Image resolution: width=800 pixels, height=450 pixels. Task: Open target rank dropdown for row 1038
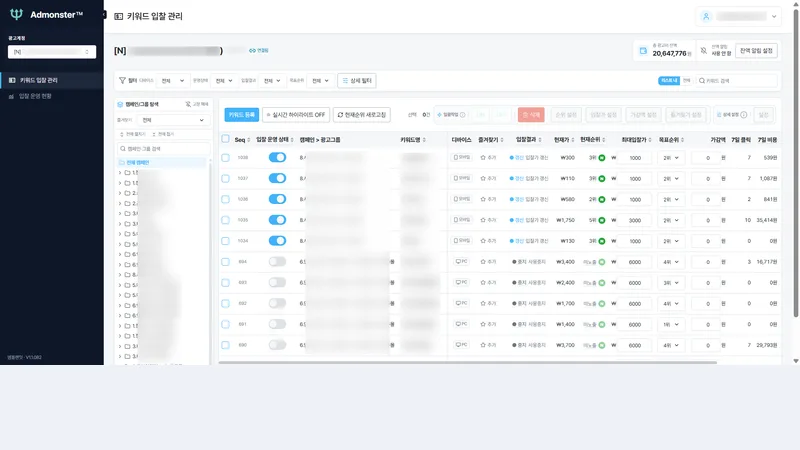[x=670, y=158]
